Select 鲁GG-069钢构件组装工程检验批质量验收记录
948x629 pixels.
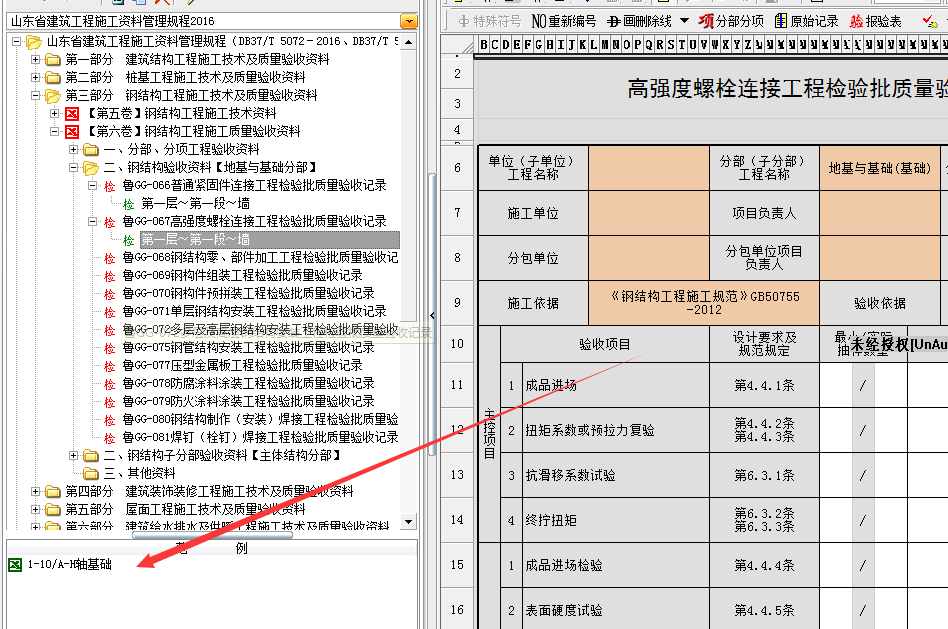(x=242, y=276)
